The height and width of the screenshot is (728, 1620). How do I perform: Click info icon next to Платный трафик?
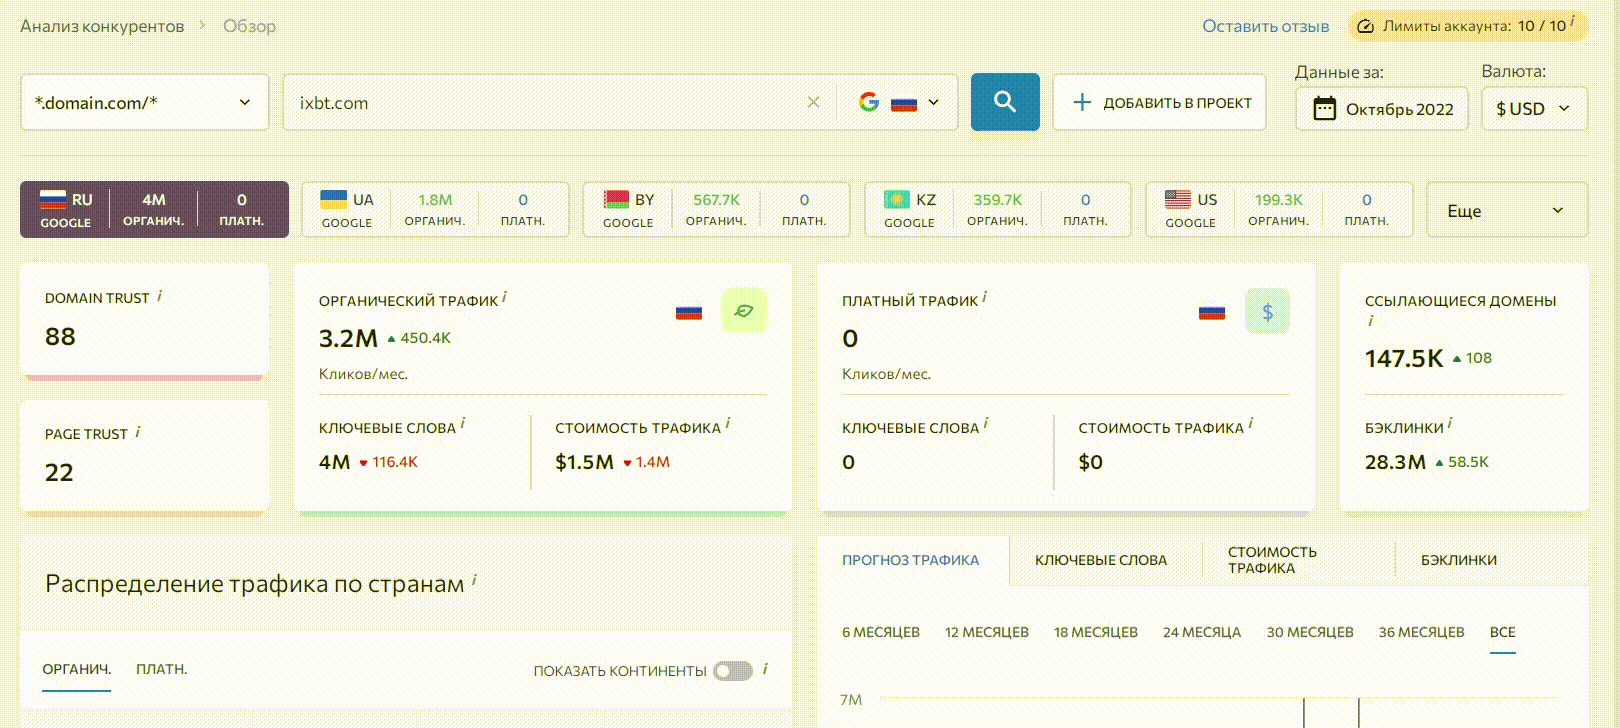click(x=985, y=297)
